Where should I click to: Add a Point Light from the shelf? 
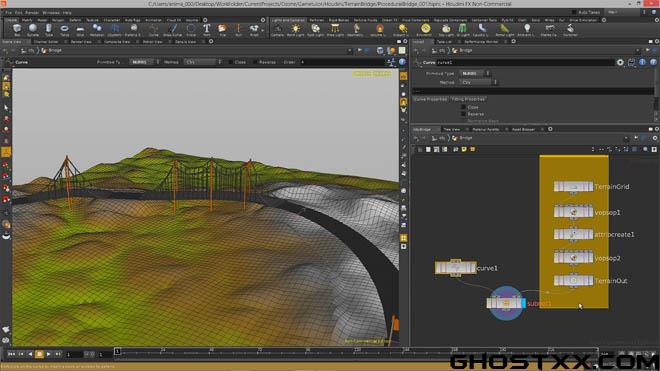[x=296, y=29]
